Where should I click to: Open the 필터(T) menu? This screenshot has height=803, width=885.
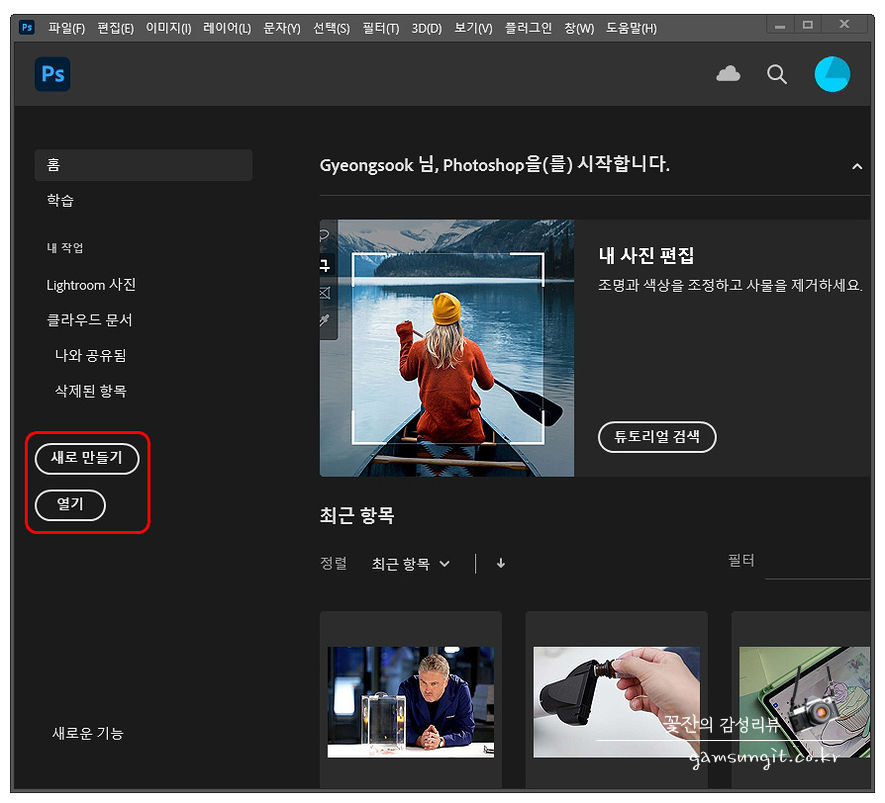point(380,28)
